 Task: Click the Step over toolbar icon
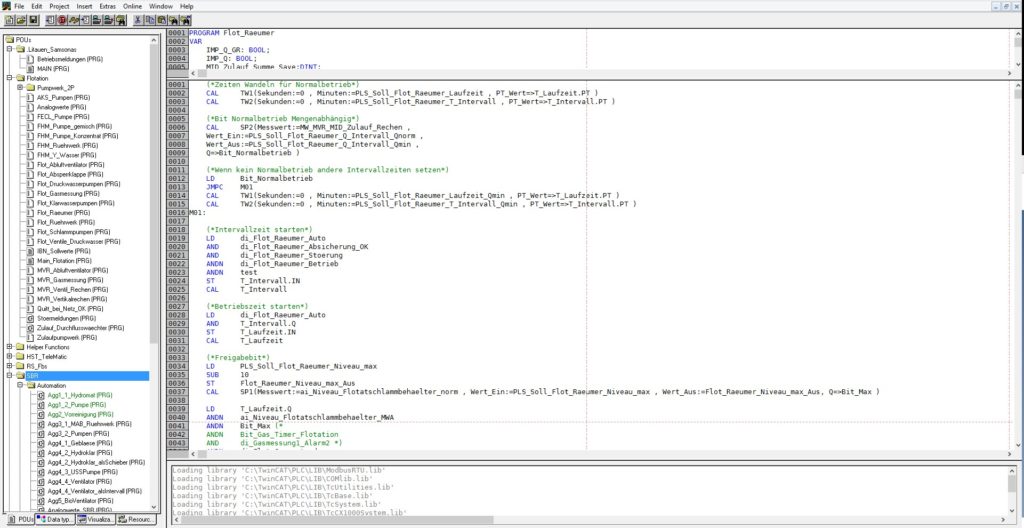tap(74, 20)
